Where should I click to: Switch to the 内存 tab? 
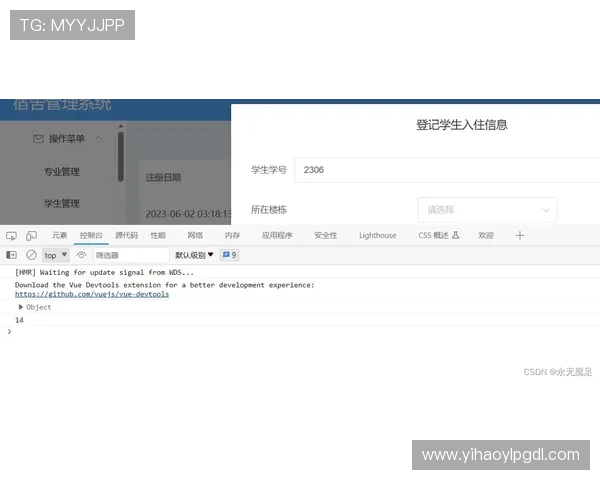coord(232,235)
